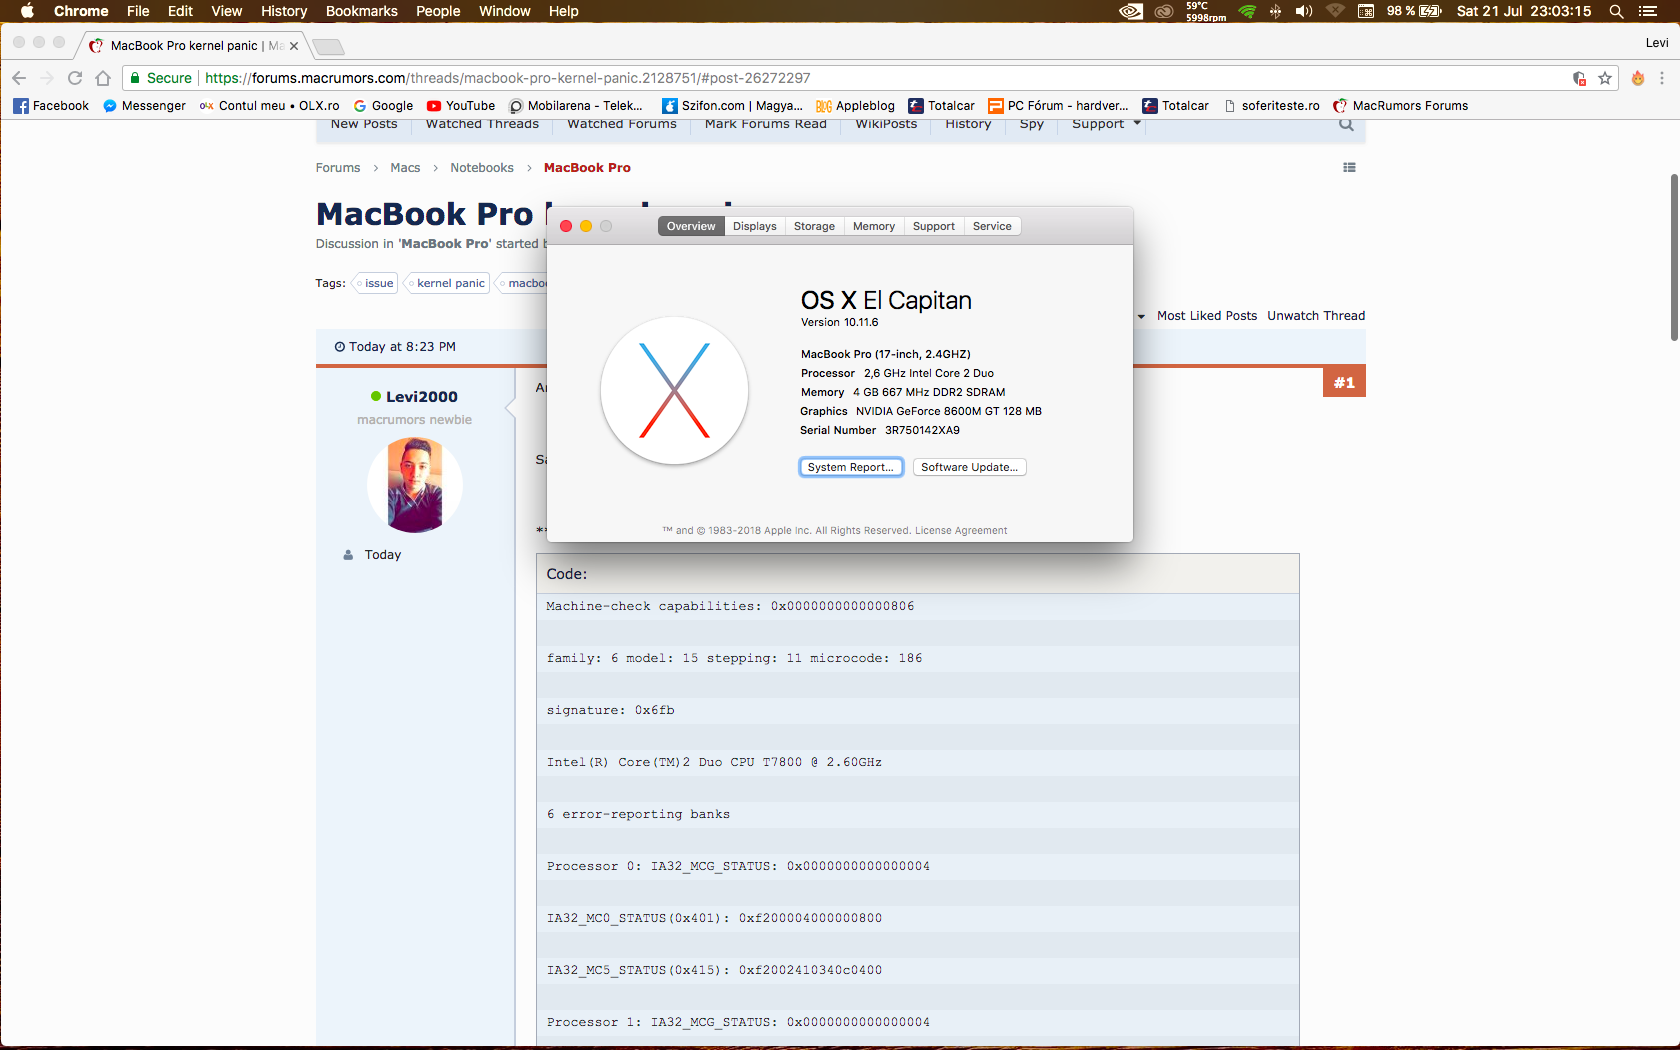Open Levi2000 user profile name

pos(422,397)
